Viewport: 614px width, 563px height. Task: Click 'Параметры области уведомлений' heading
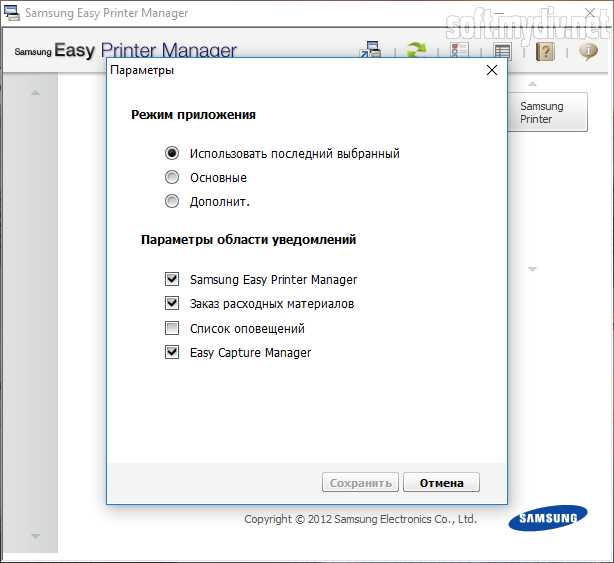pos(249,239)
